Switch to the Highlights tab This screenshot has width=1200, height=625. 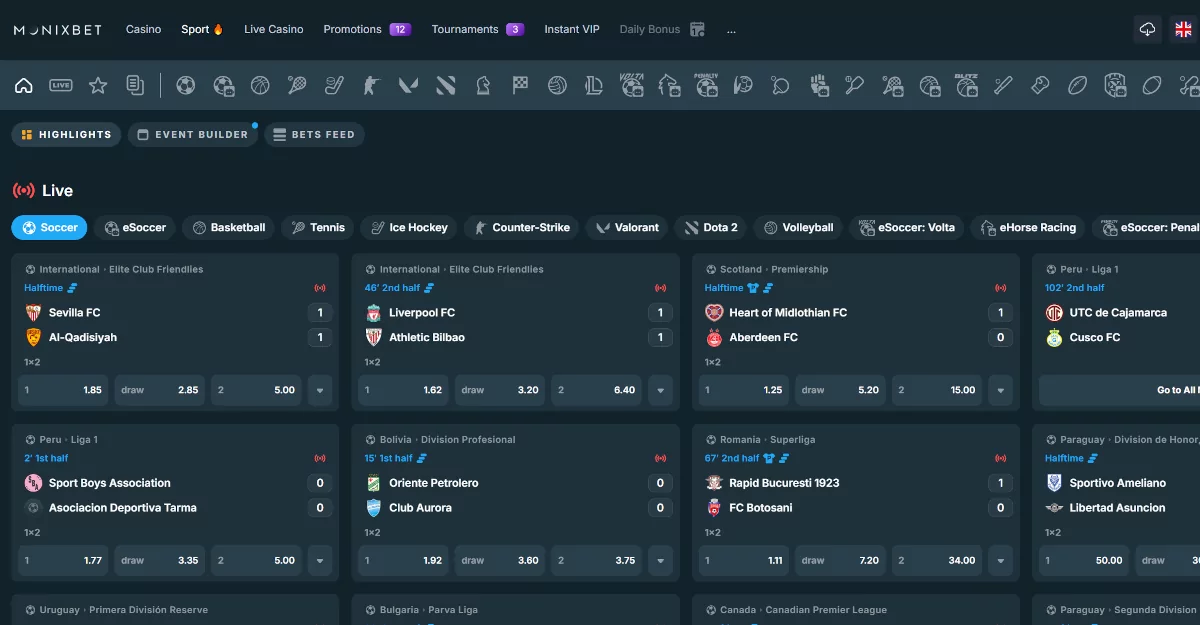click(x=66, y=134)
